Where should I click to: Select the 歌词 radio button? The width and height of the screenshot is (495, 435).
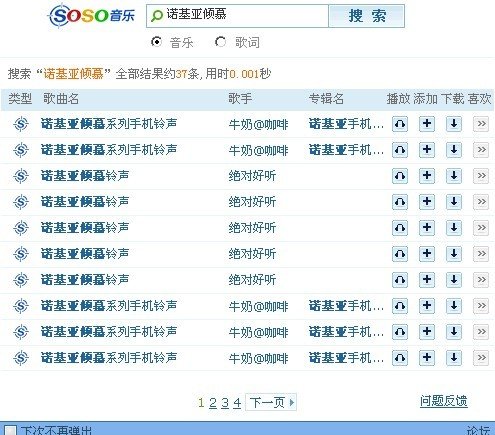pos(220,42)
